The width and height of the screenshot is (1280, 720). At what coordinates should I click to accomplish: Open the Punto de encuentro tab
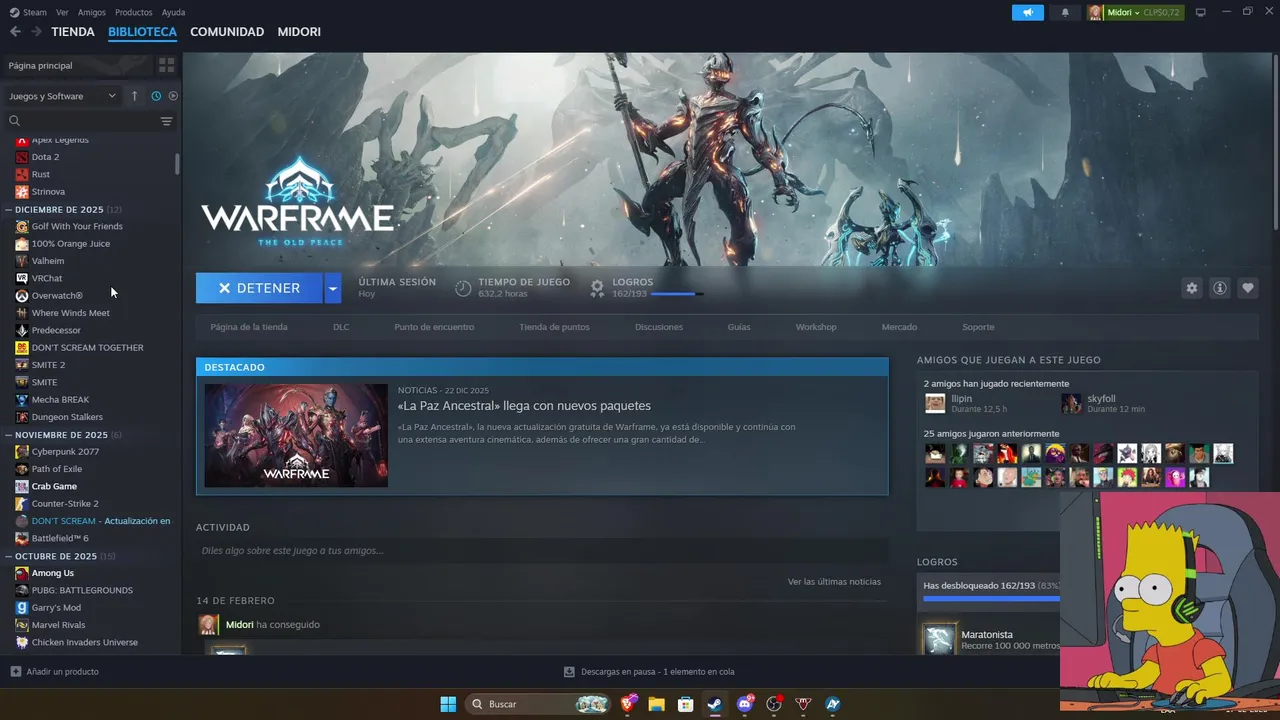click(434, 327)
